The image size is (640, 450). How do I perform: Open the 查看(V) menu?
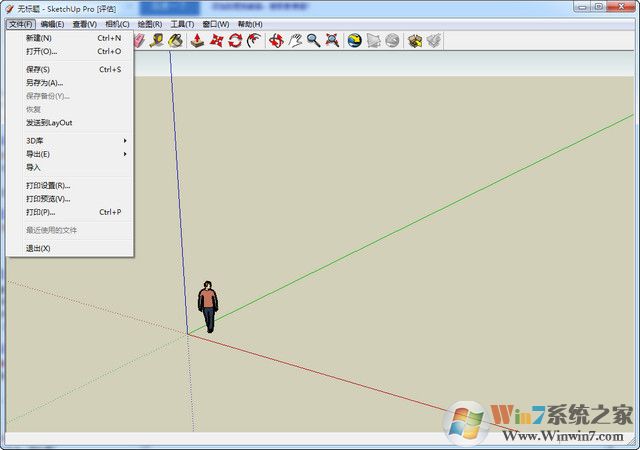[85, 24]
